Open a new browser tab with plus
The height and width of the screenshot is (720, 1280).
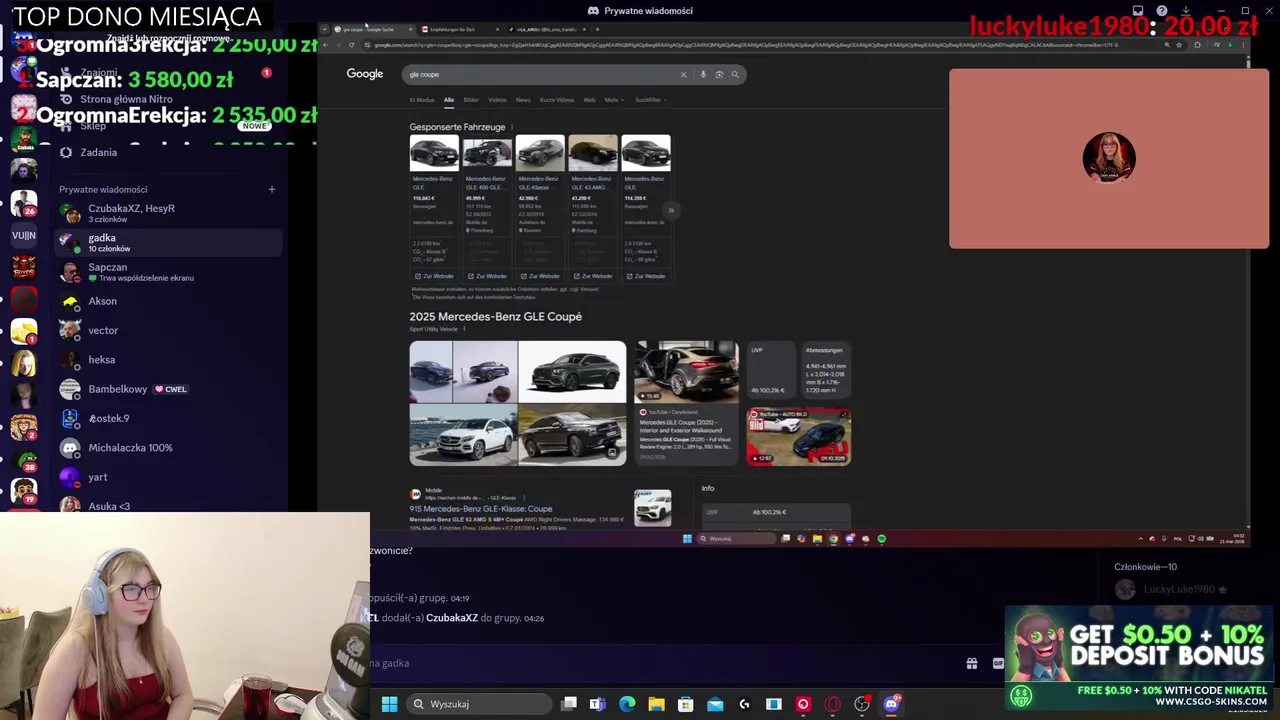coord(597,29)
